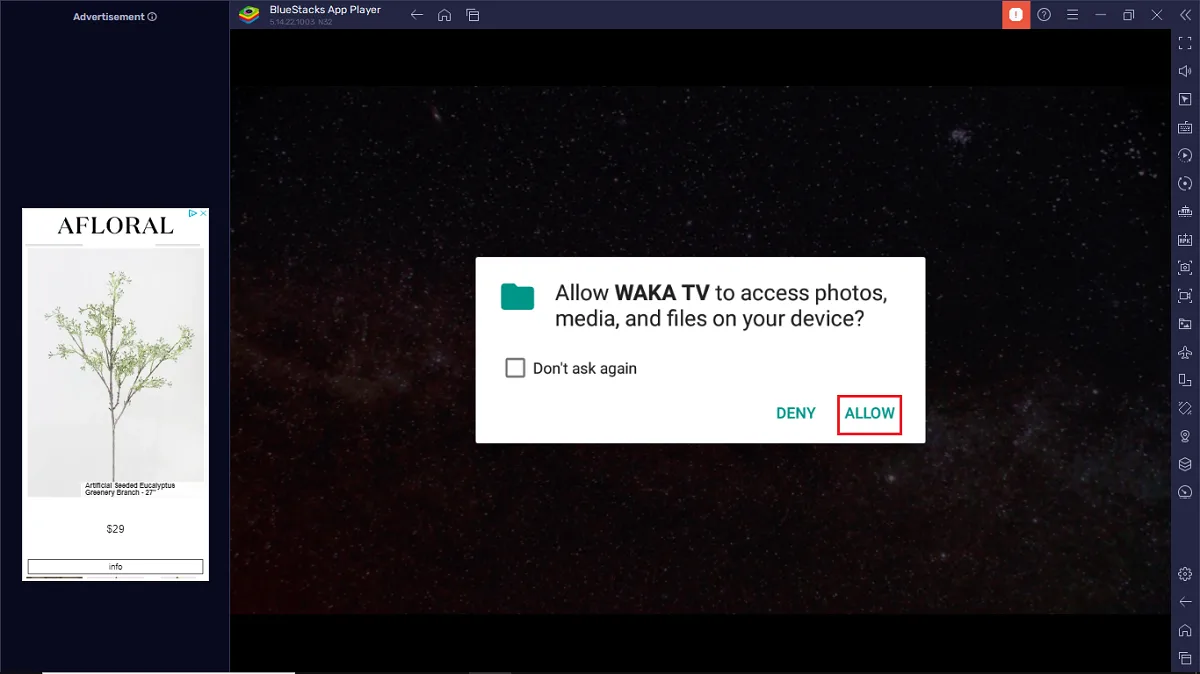Click the AdChoices icon on the ad

(x=194, y=213)
